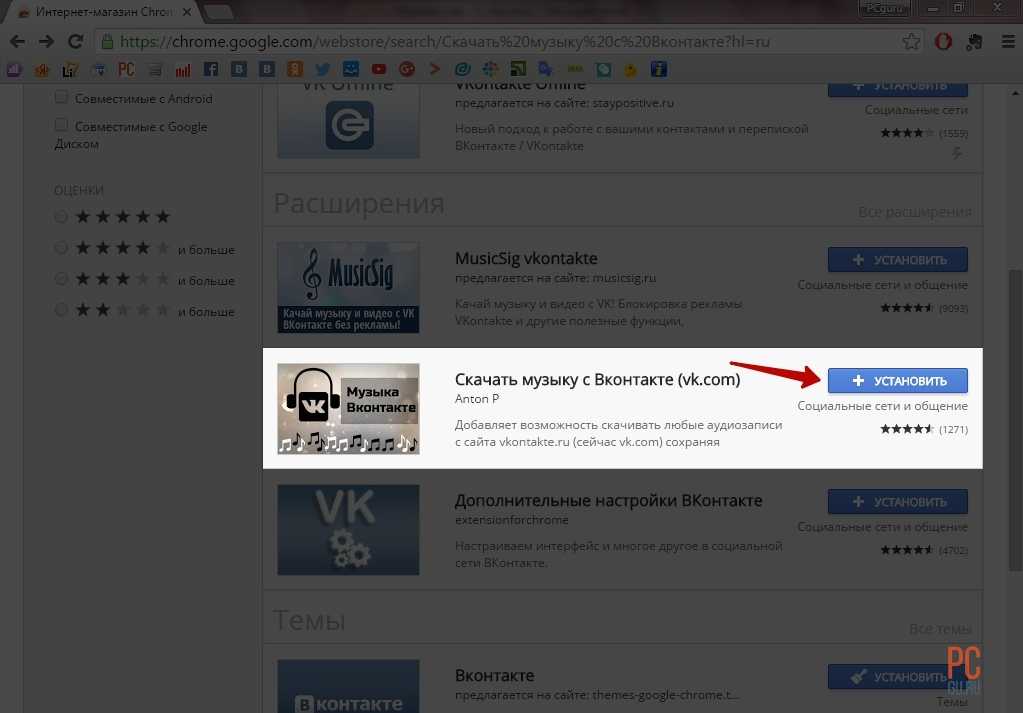
Task: Switch to the 'Интернет-магазин Chrome' tab
Action: point(103,12)
